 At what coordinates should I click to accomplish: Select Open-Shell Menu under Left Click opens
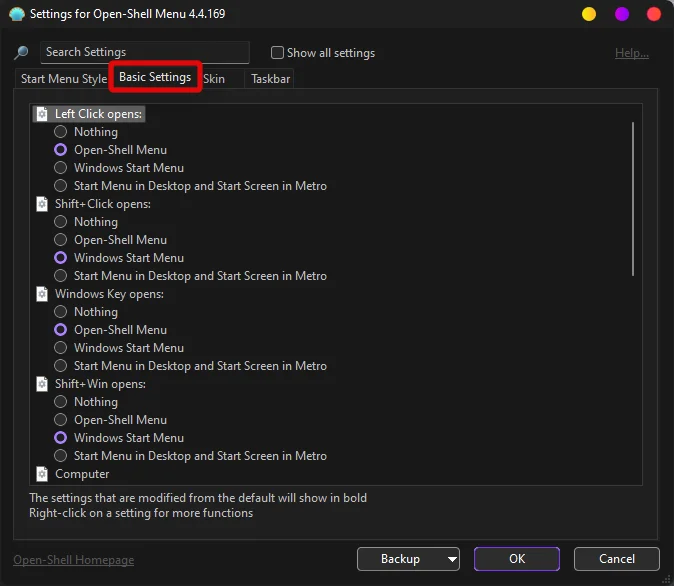click(x=61, y=150)
